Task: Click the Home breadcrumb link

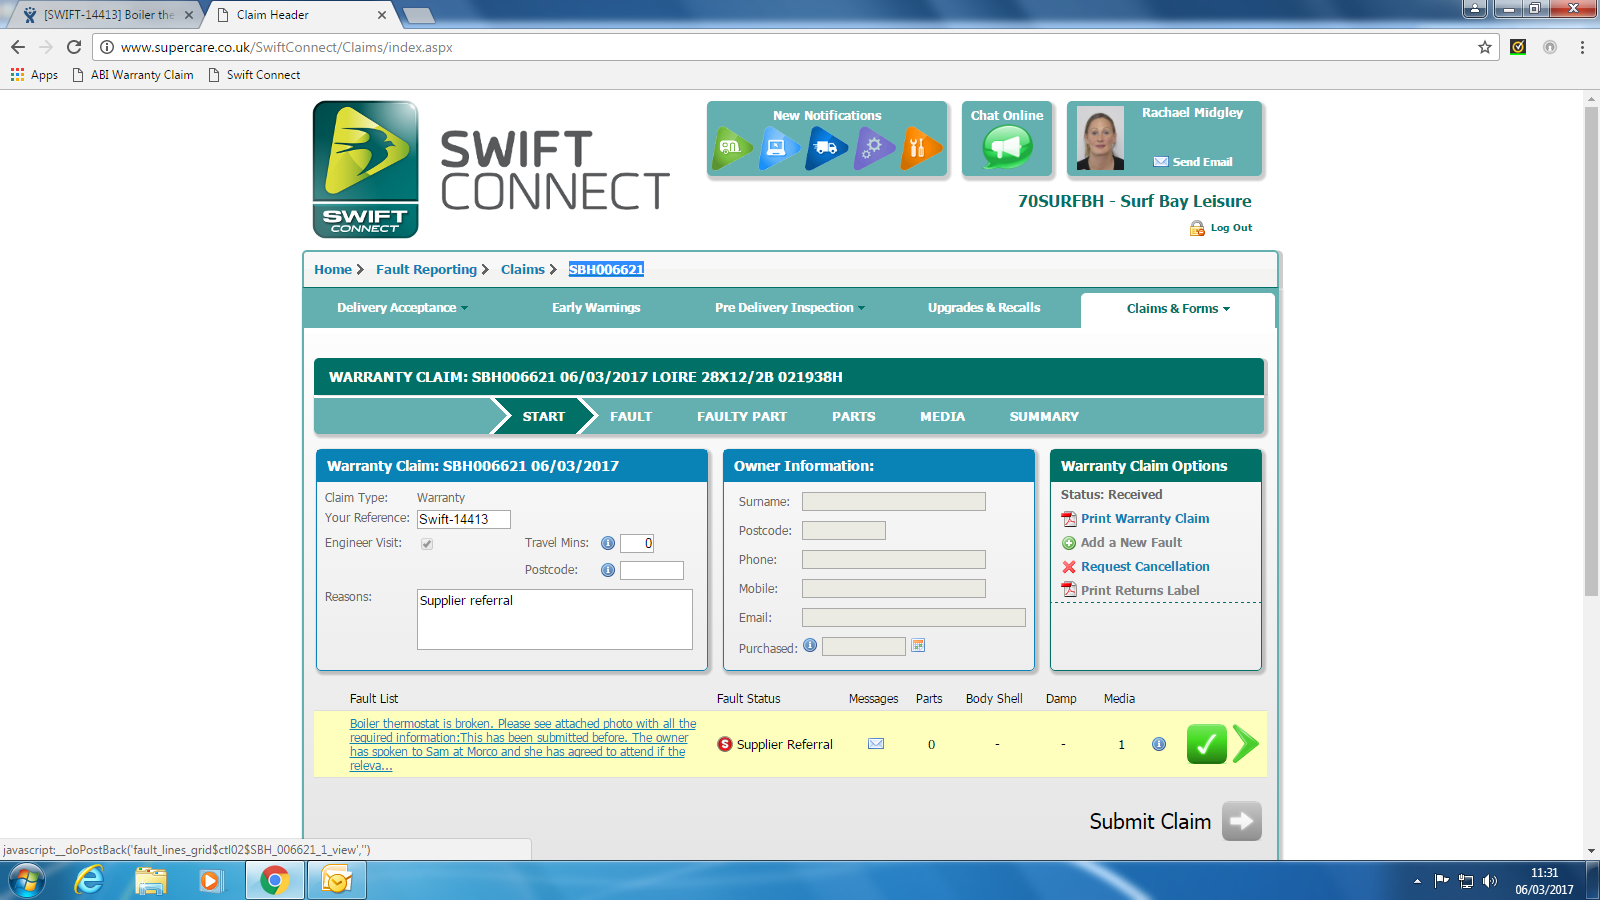Action: (x=333, y=270)
